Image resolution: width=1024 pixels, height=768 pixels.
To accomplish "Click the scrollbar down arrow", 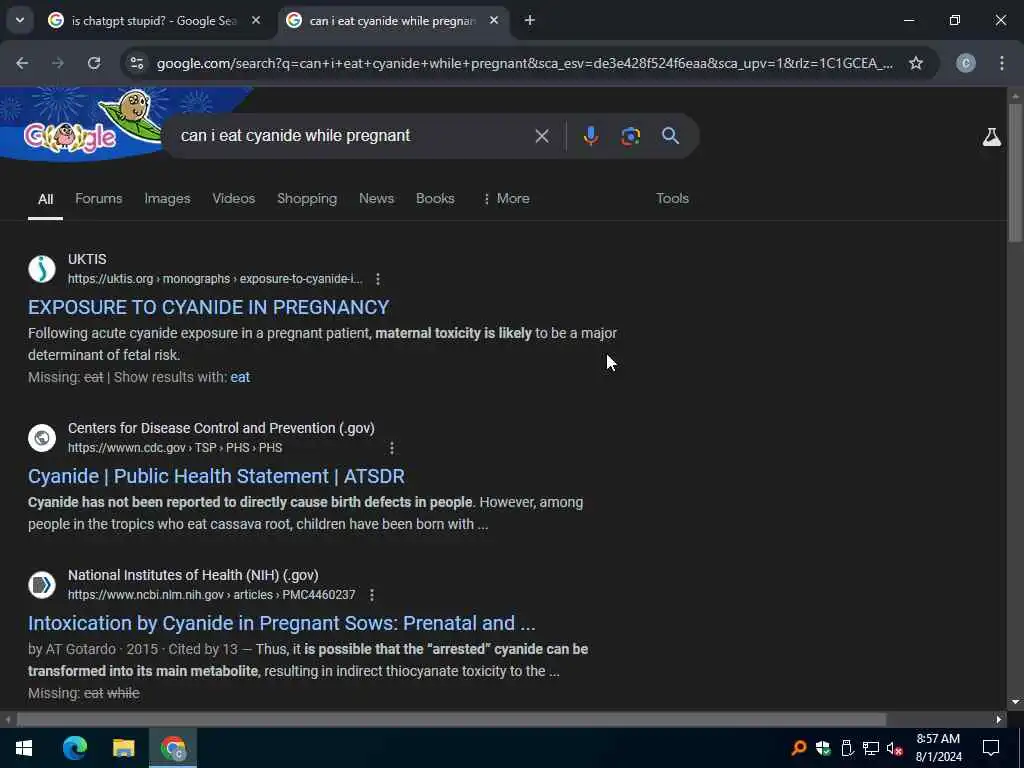I will coord(1015,702).
